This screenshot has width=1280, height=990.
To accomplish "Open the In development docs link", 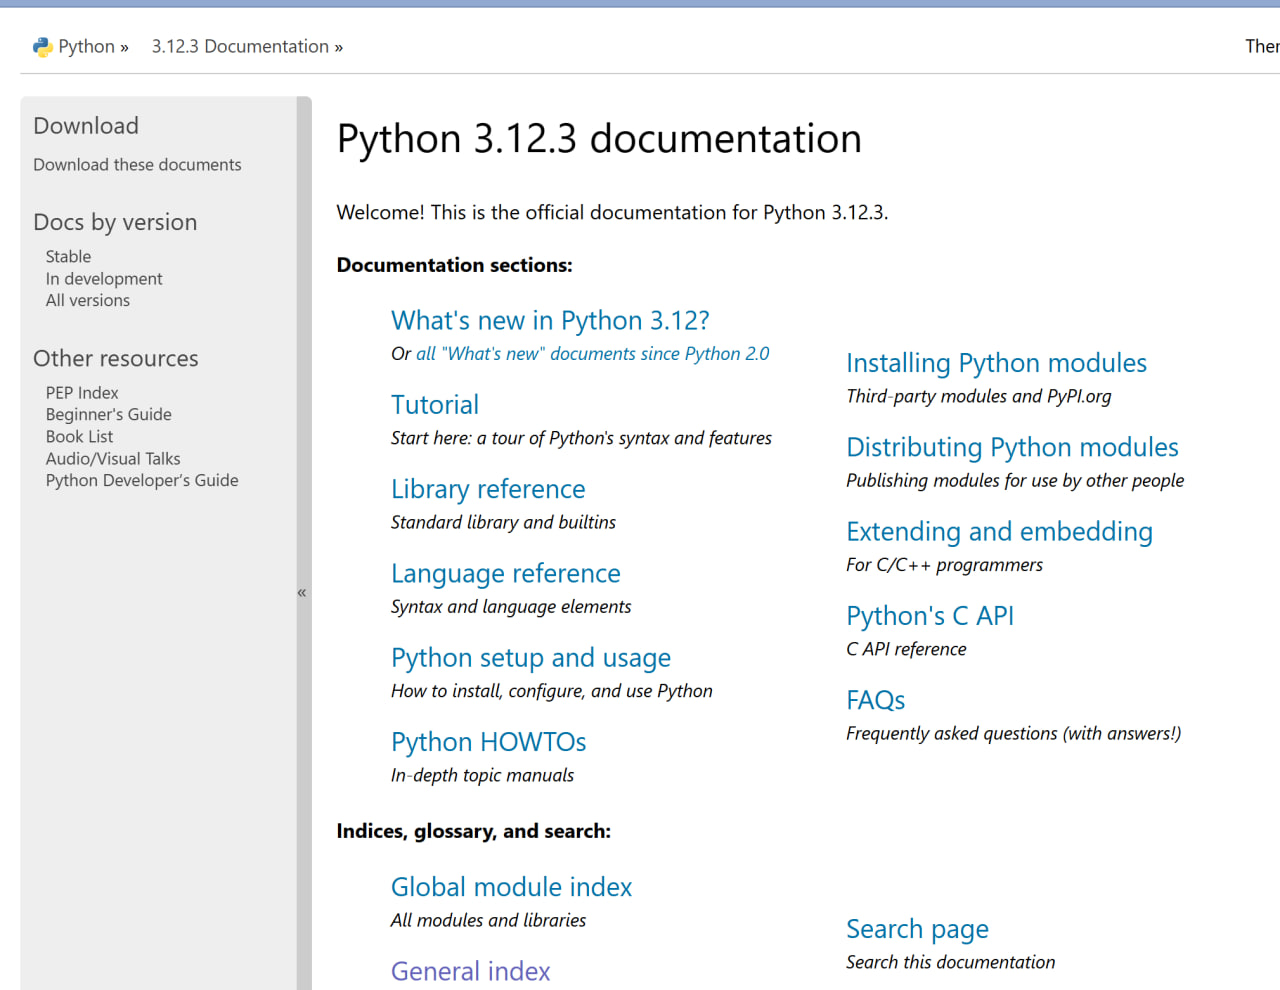I will [x=104, y=279].
